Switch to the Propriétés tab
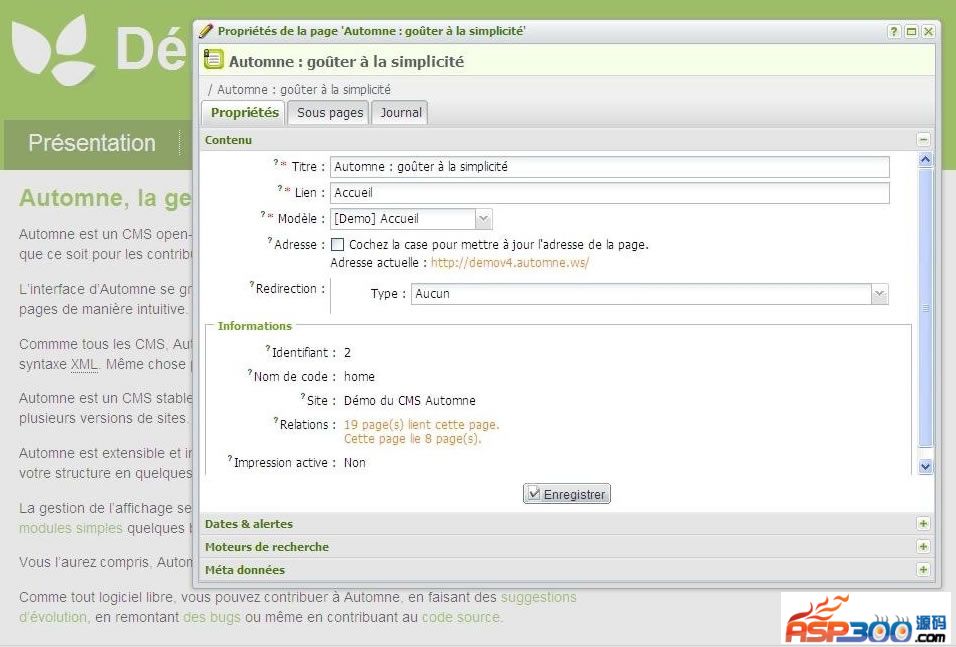956x647 pixels. coord(244,113)
